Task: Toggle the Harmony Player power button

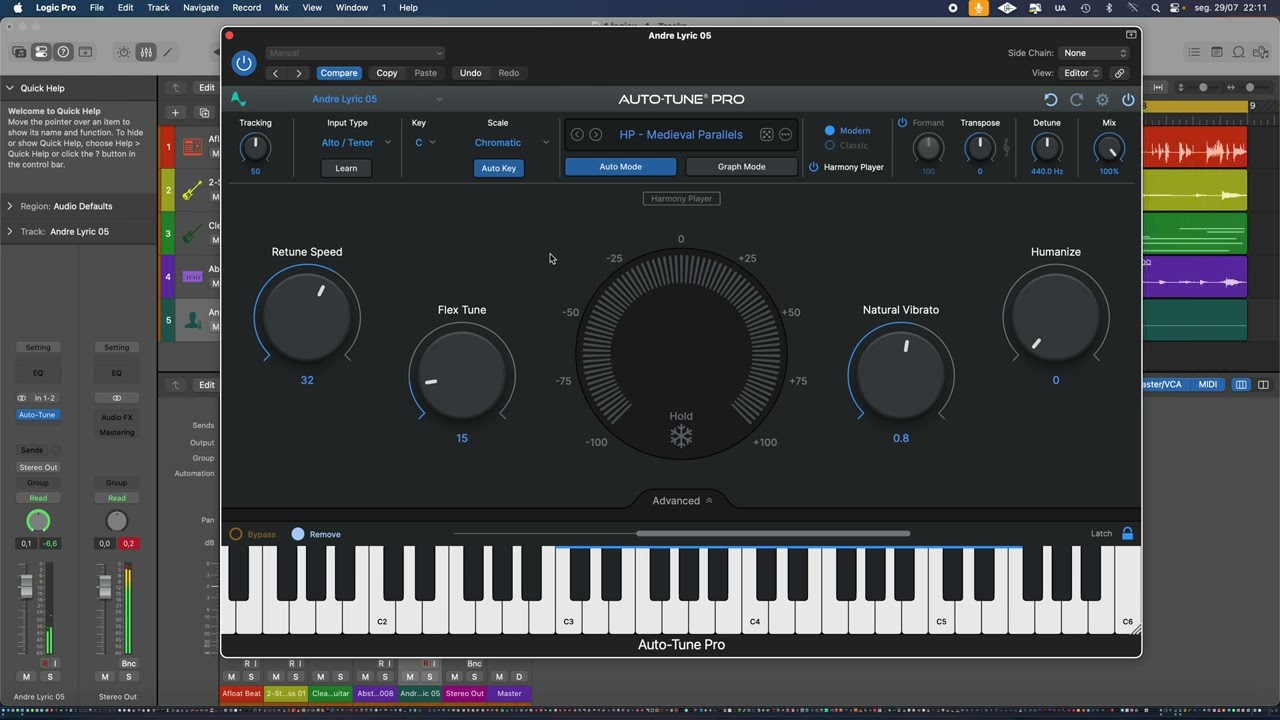Action: (813, 167)
